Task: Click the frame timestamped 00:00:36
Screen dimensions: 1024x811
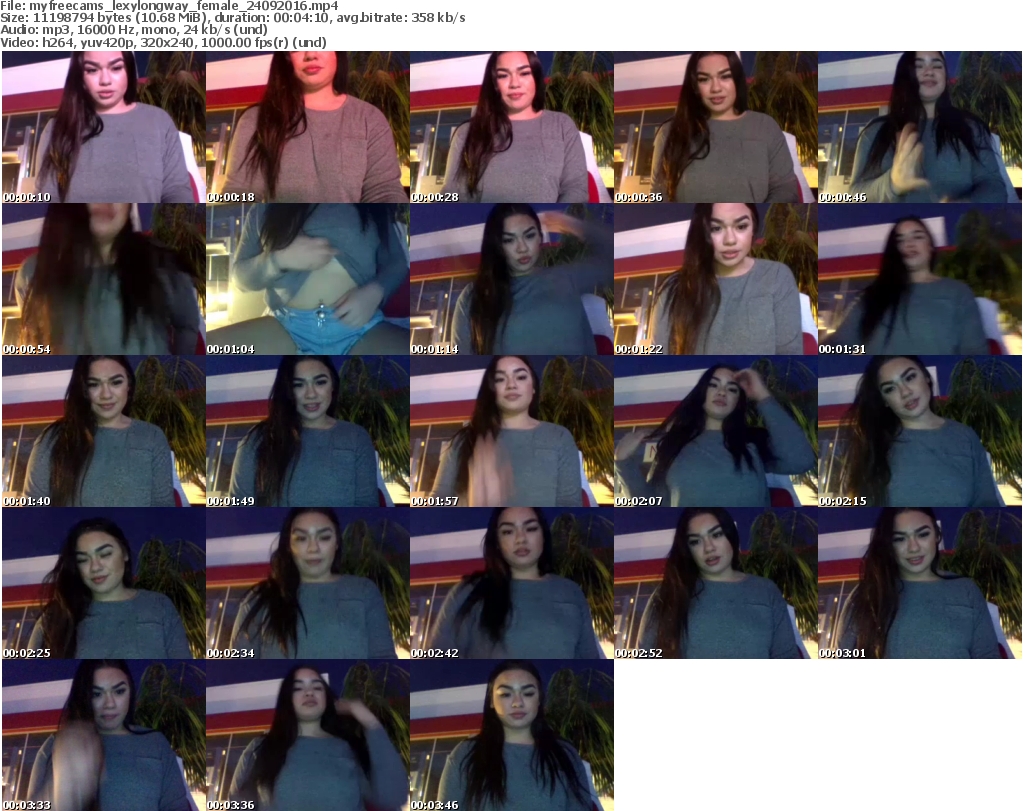Action: 716,127
